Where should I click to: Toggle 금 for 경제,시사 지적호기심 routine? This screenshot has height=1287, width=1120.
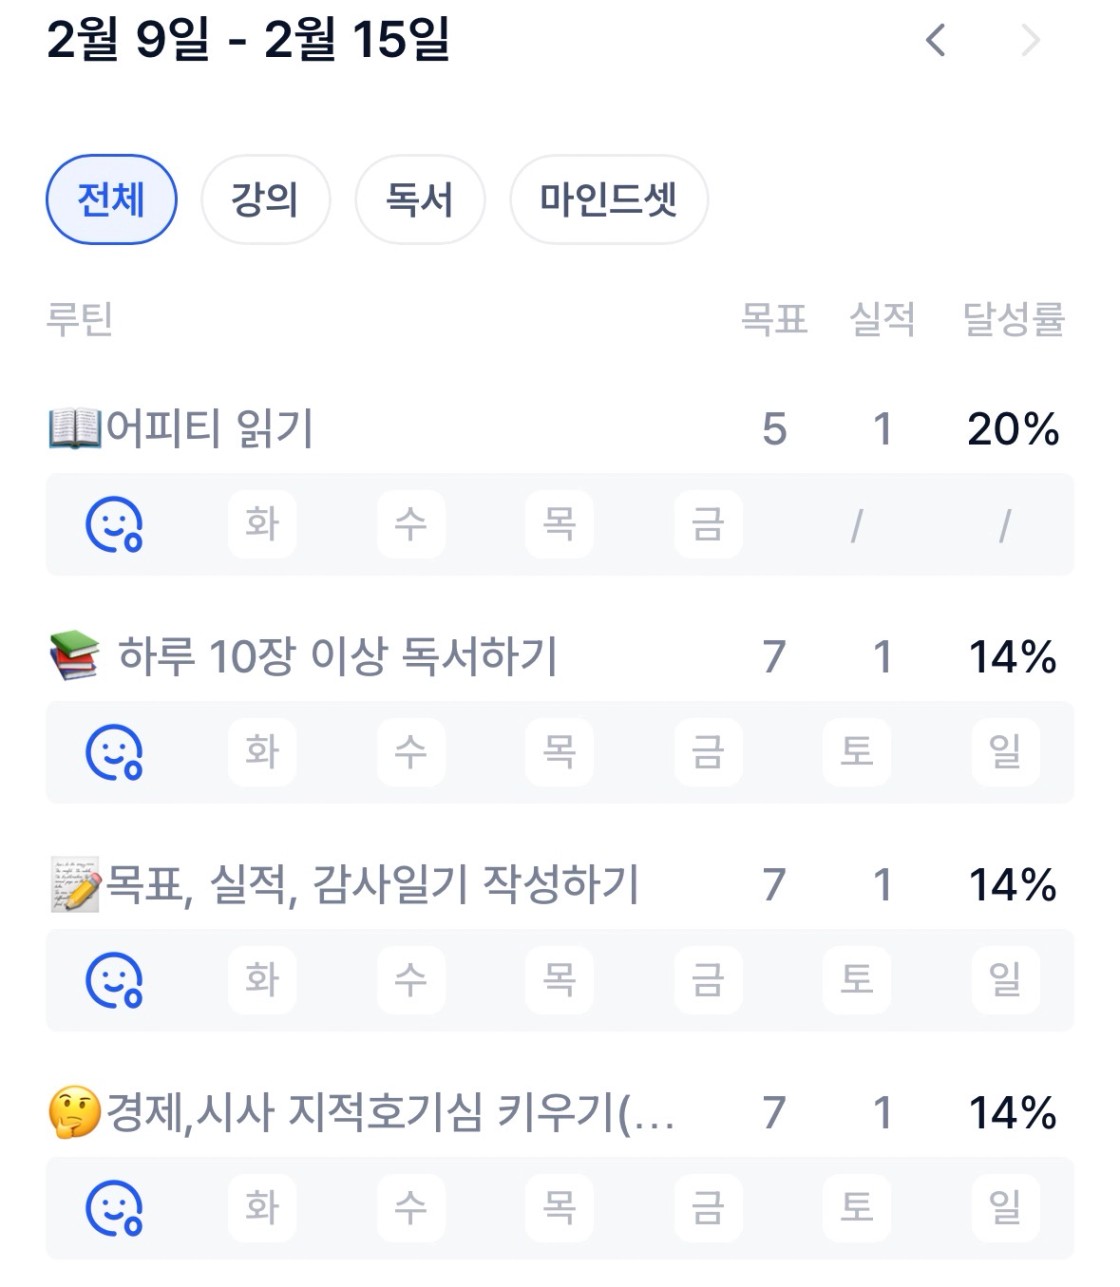pos(708,1207)
